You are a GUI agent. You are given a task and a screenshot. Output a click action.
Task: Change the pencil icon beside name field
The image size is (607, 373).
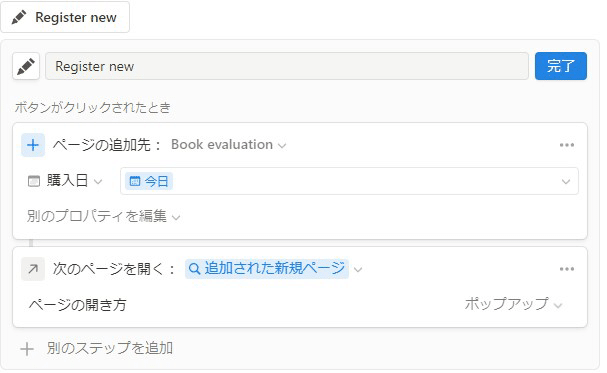[x=26, y=66]
